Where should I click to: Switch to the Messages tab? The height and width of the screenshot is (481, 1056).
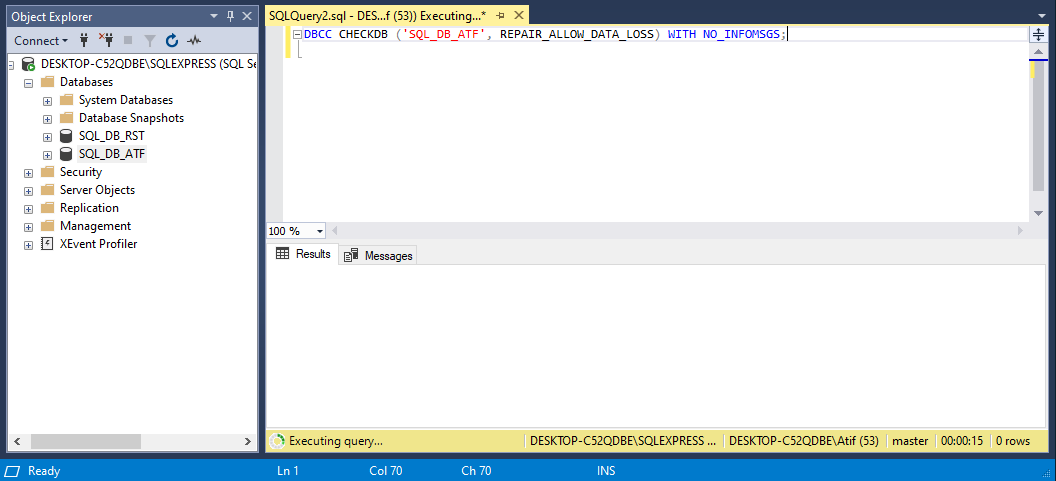(x=378, y=255)
